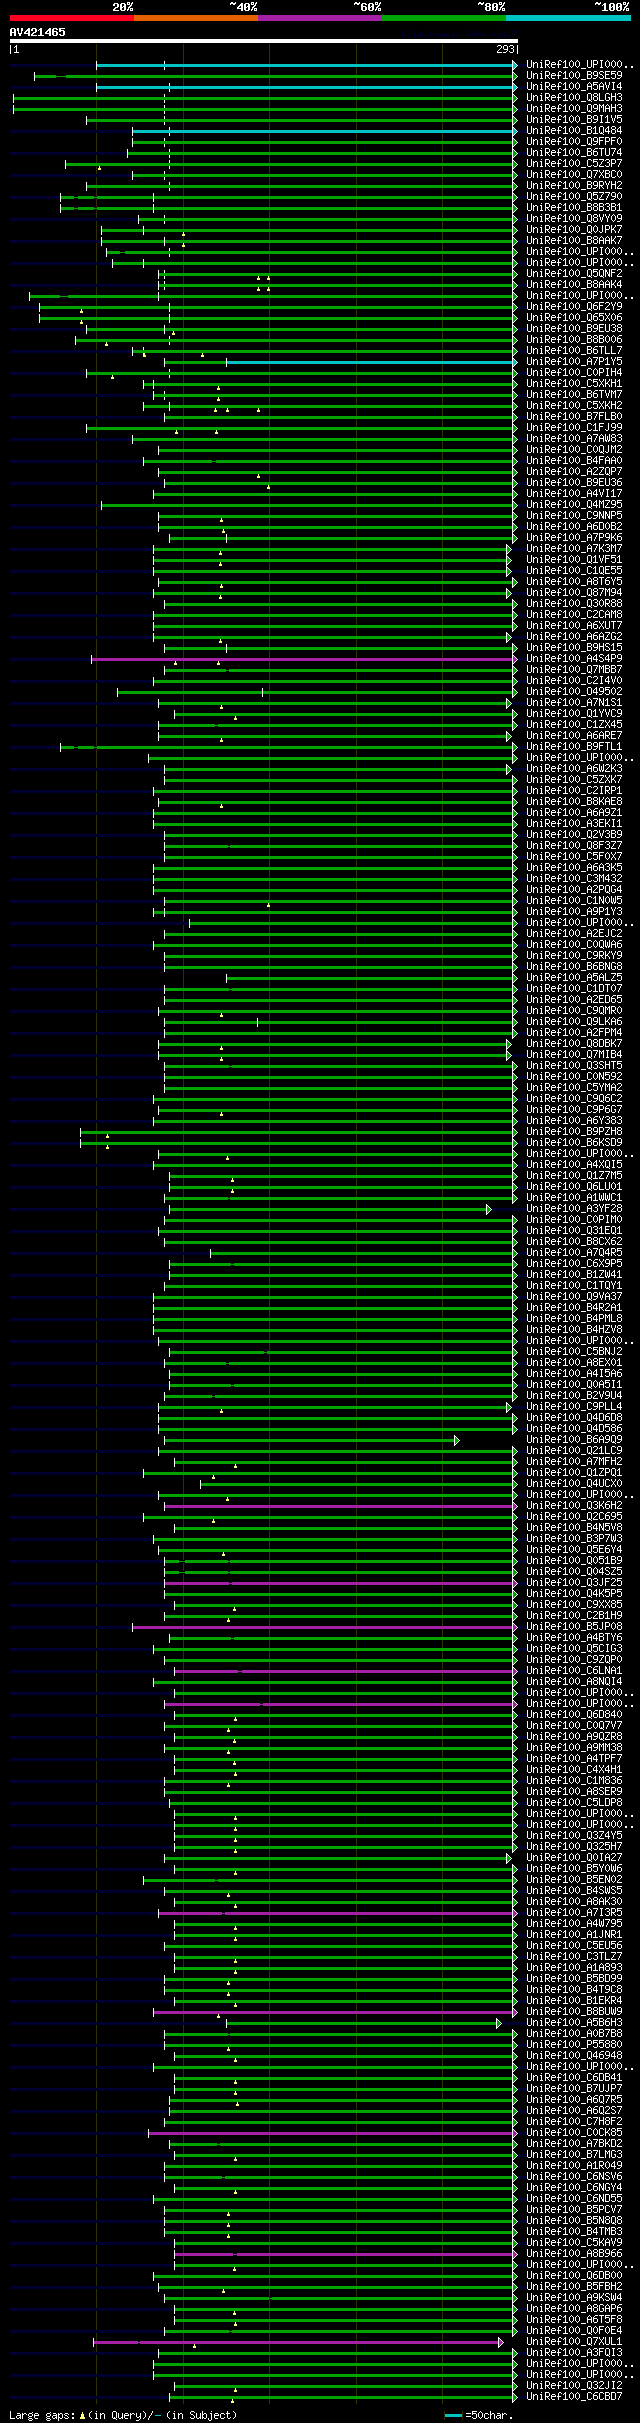The width and height of the screenshot is (640, 2423).
Task: Click the purple alignment bar of UniRef100_A4S4P9
Action: click(x=304, y=659)
